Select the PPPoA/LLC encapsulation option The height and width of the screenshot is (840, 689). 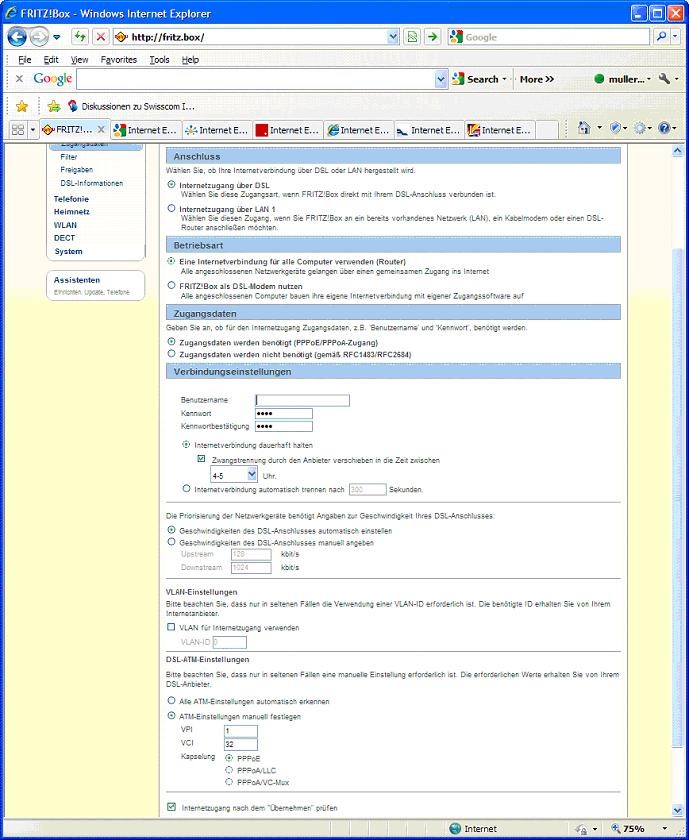pos(231,770)
